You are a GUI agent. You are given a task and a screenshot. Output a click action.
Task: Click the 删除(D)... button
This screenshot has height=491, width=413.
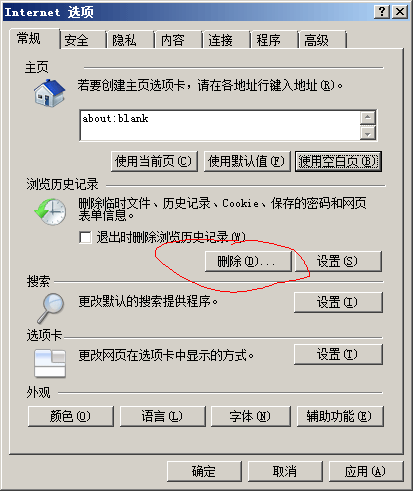pyautogui.click(x=248, y=261)
